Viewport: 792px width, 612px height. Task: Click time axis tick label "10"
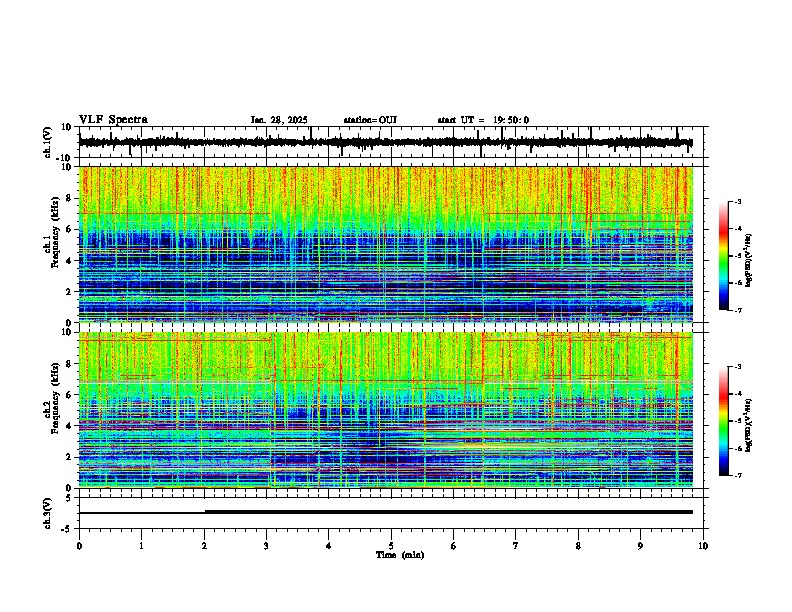click(x=703, y=546)
